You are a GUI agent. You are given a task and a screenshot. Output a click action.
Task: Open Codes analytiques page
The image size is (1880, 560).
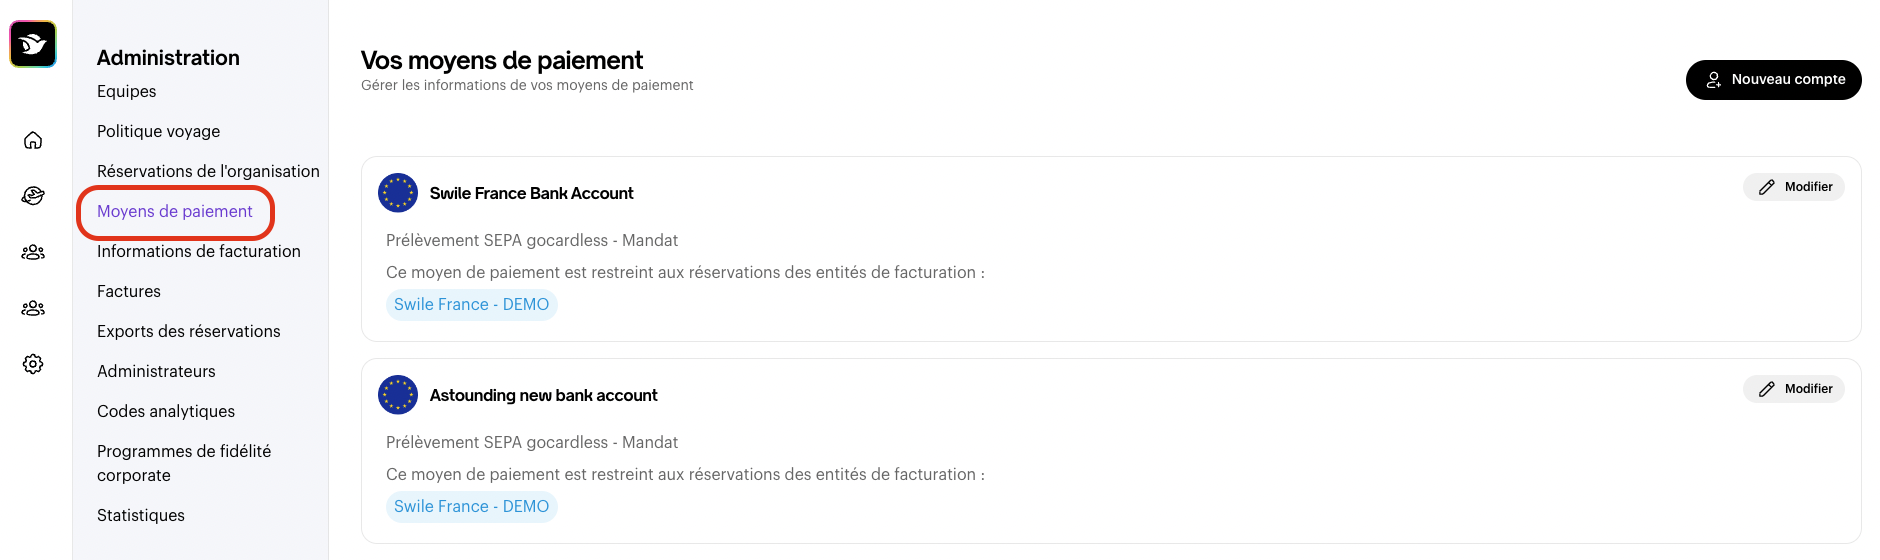click(x=166, y=411)
